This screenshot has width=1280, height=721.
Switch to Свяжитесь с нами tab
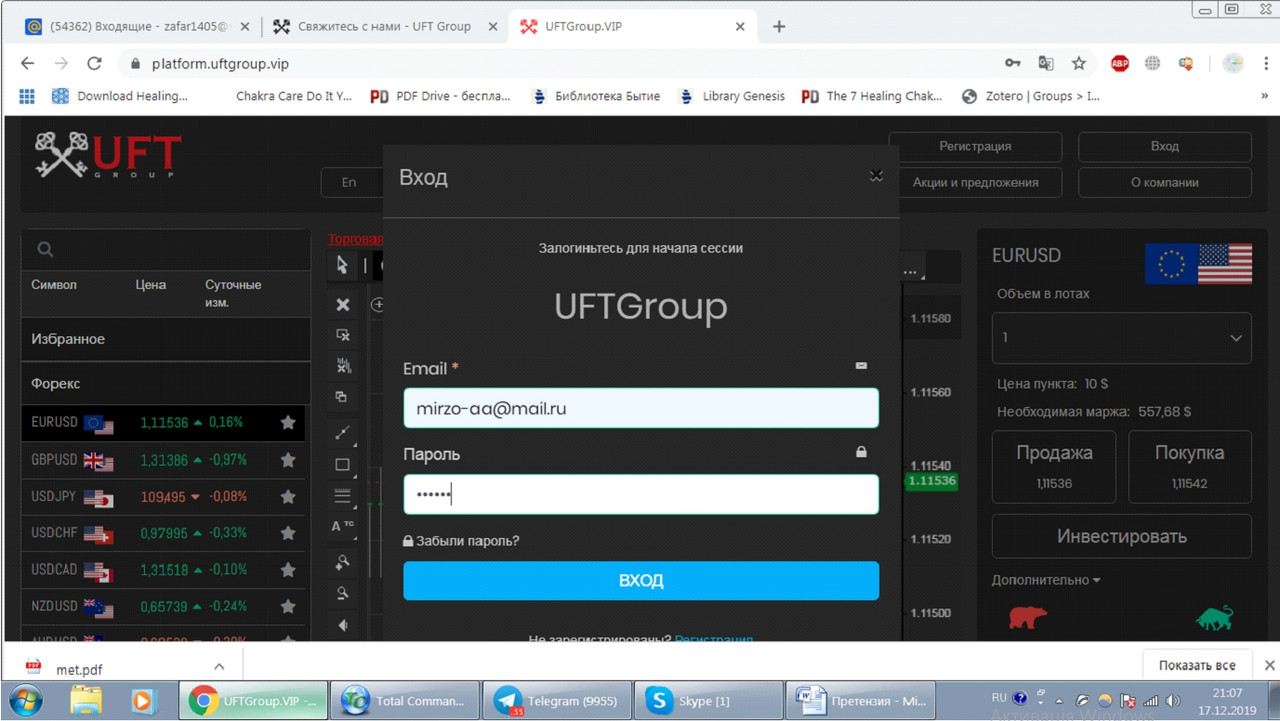[383, 26]
